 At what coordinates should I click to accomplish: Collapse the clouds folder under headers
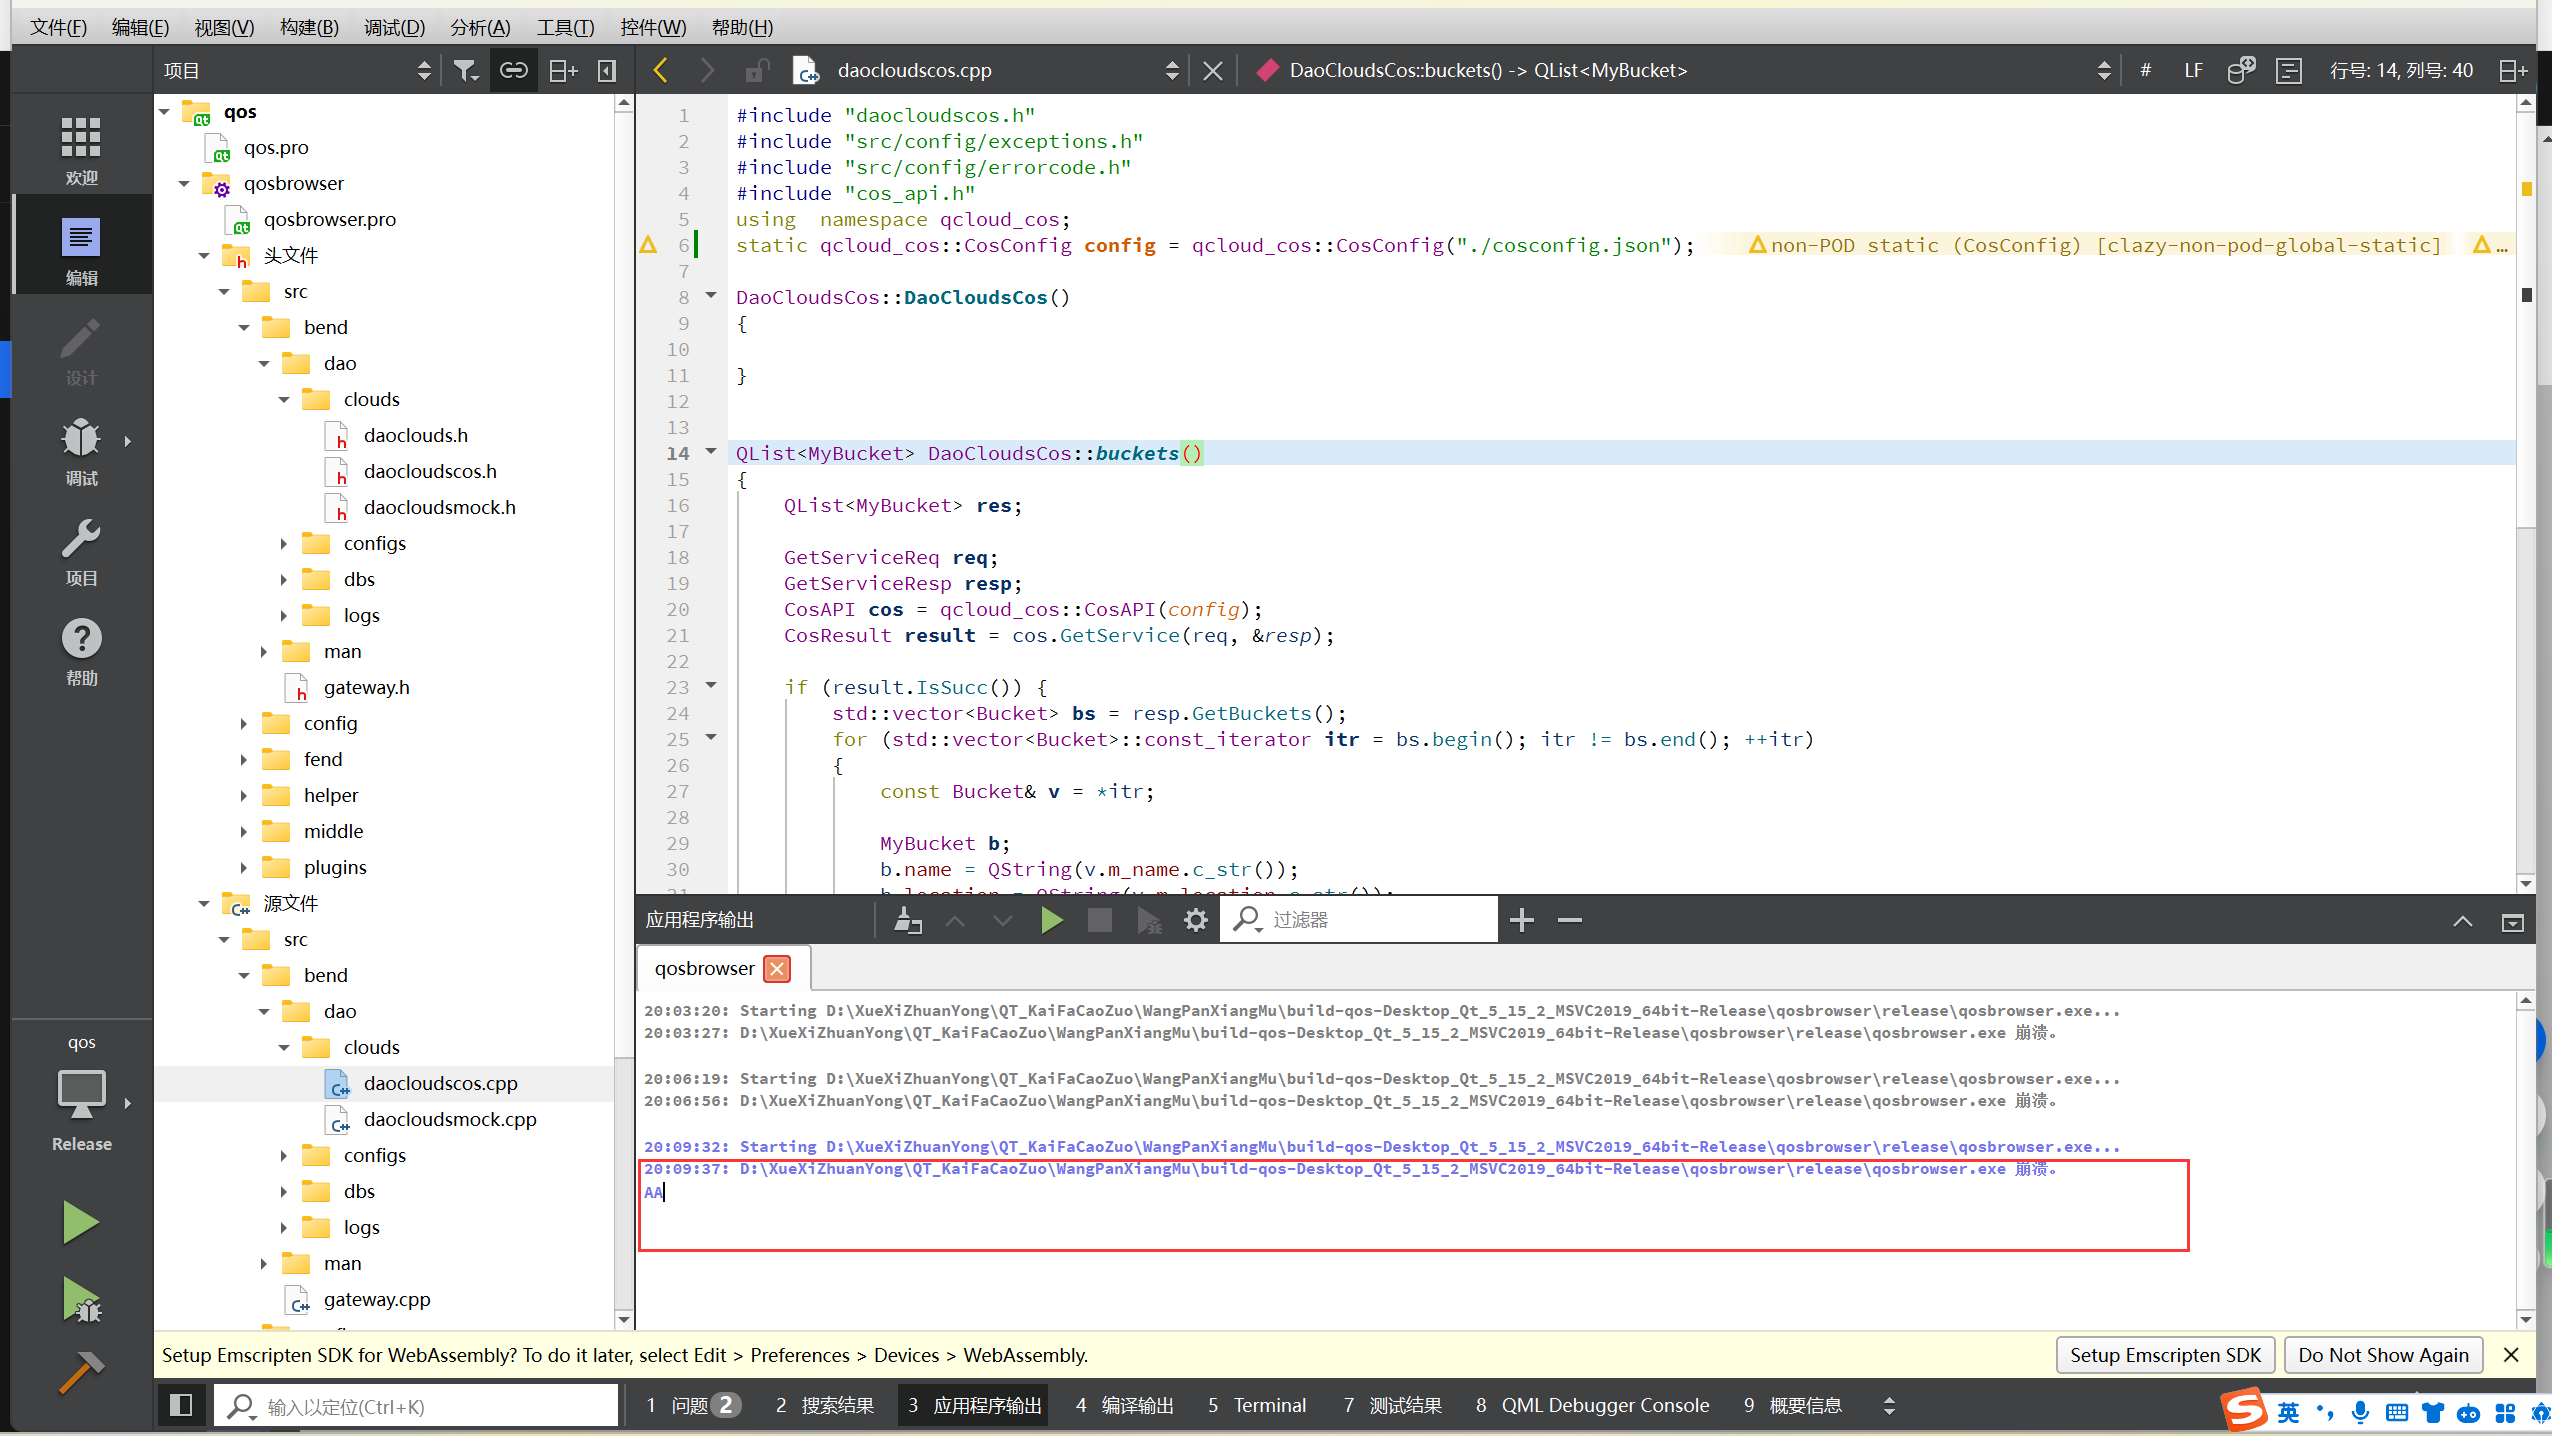pos(284,400)
